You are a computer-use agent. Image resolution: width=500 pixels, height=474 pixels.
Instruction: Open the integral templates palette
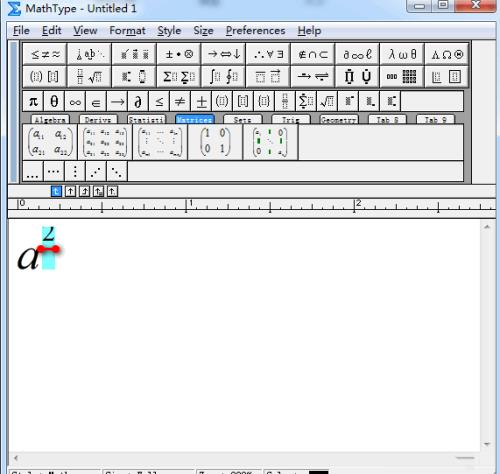coord(223,76)
